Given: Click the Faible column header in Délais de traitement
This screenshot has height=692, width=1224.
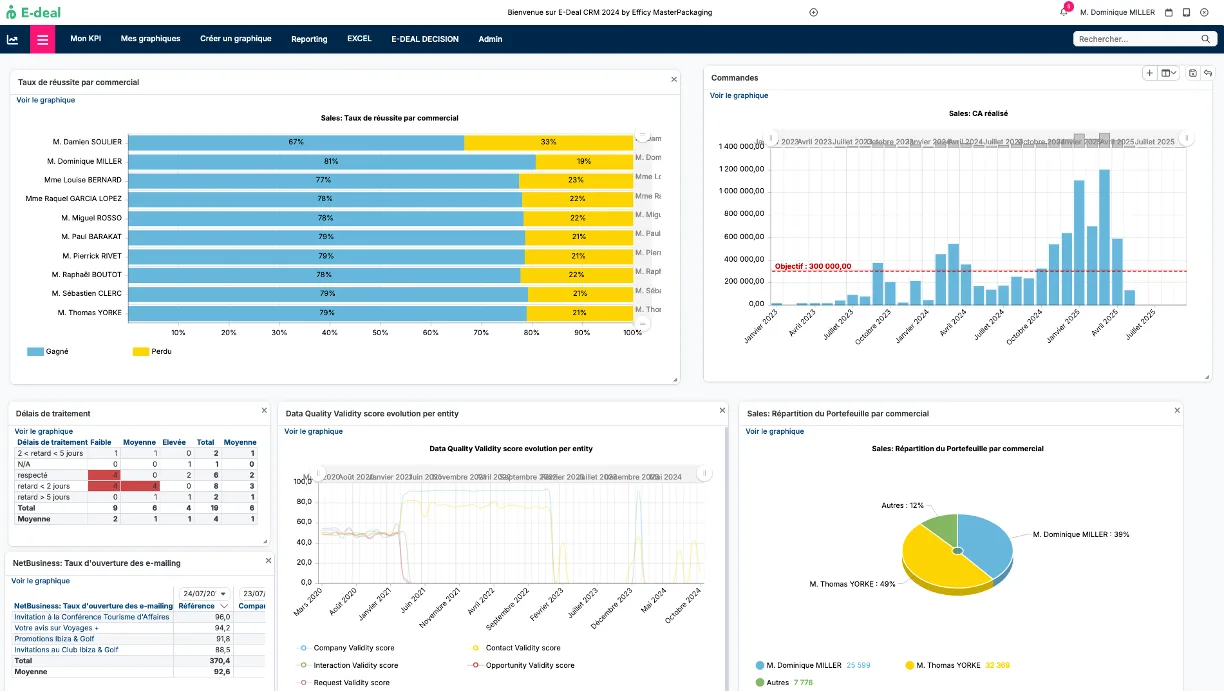Looking at the screenshot, I should [x=101, y=442].
